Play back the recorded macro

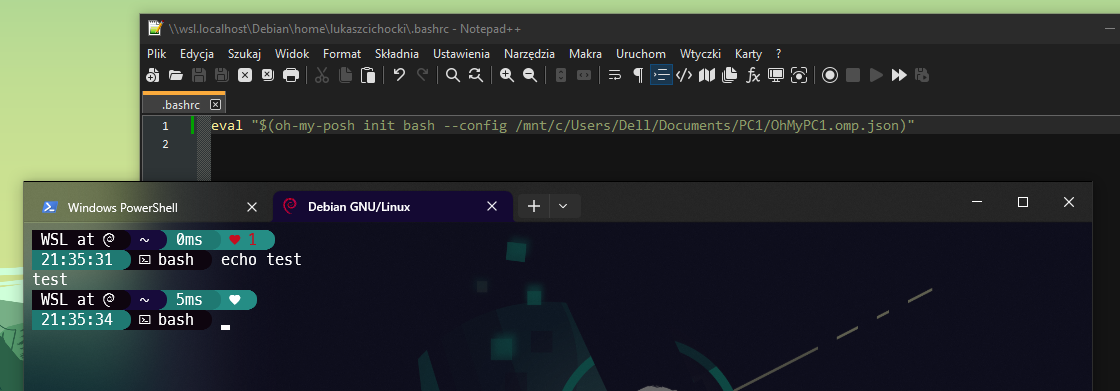click(x=876, y=75)
